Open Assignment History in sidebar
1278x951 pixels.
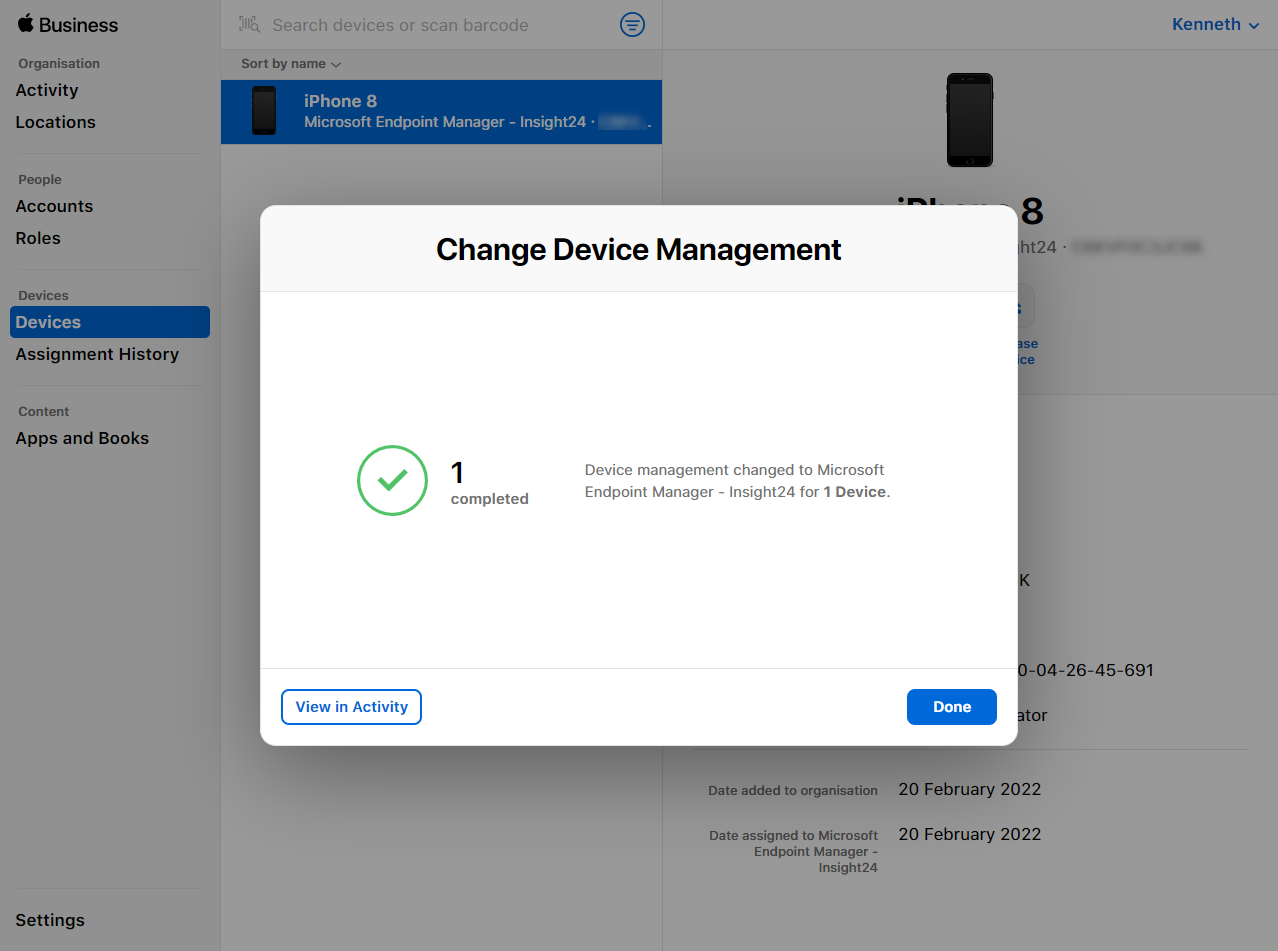[x=97, y=354]
